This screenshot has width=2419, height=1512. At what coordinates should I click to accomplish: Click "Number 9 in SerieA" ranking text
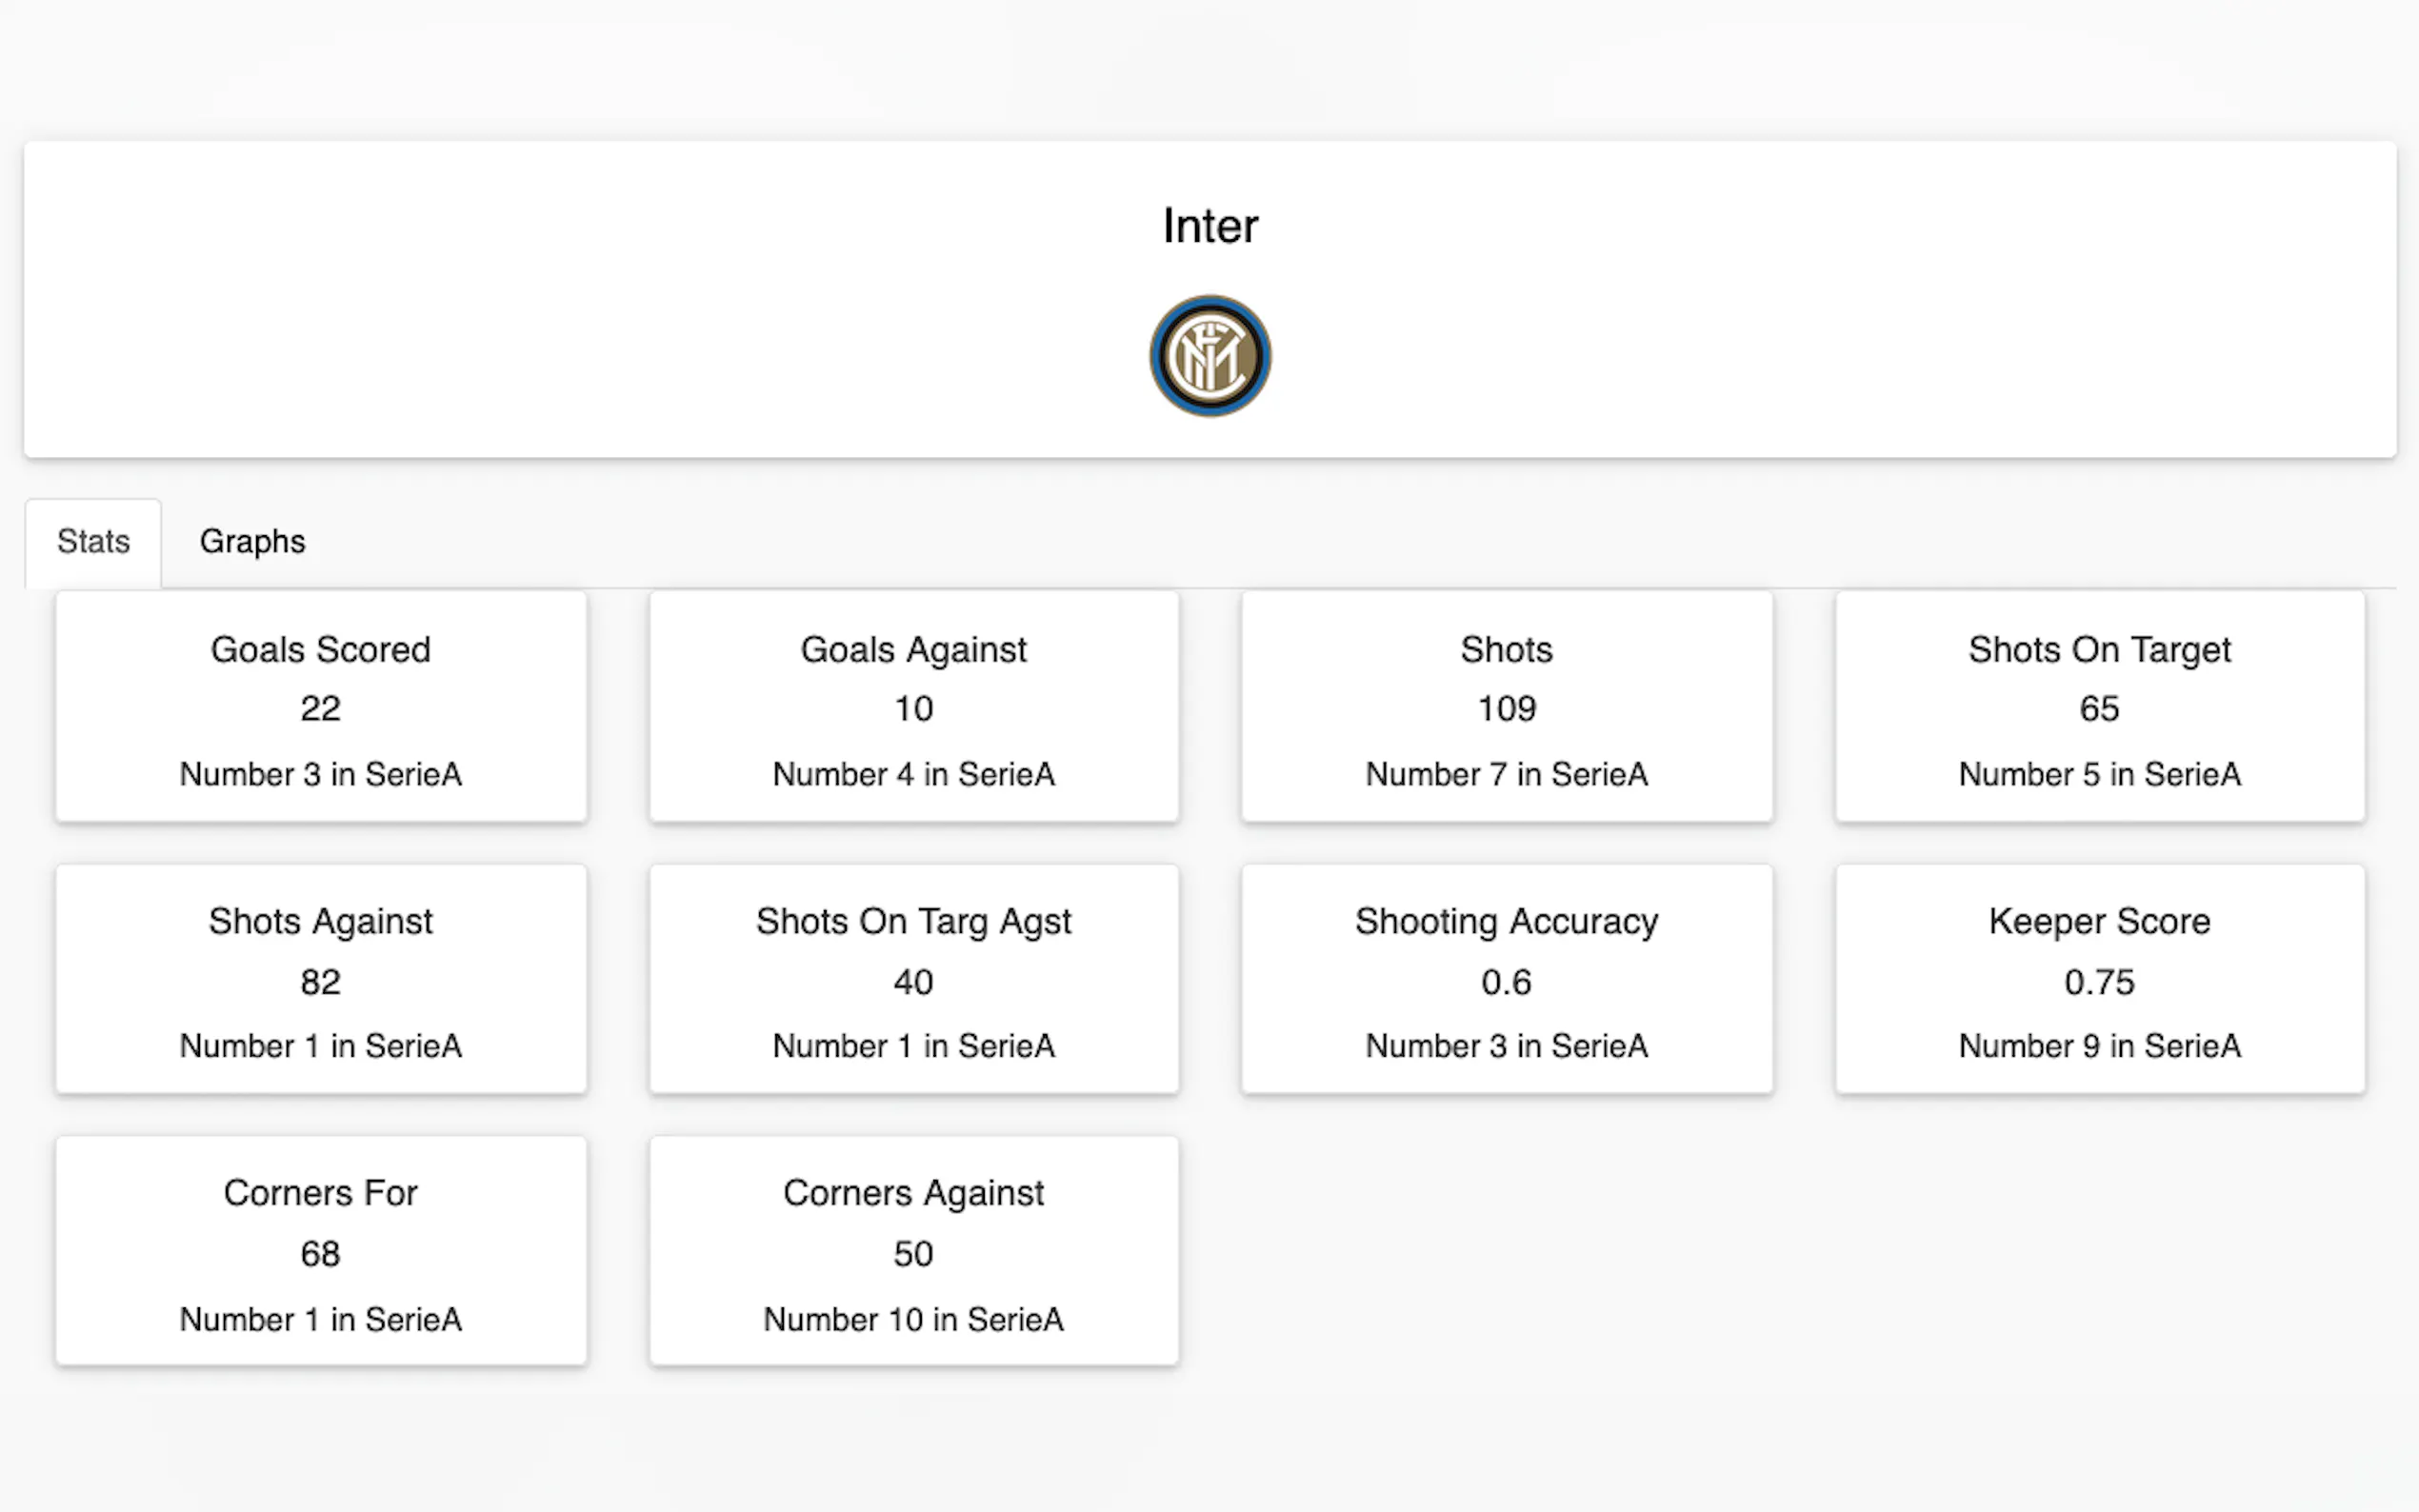2099,1046
